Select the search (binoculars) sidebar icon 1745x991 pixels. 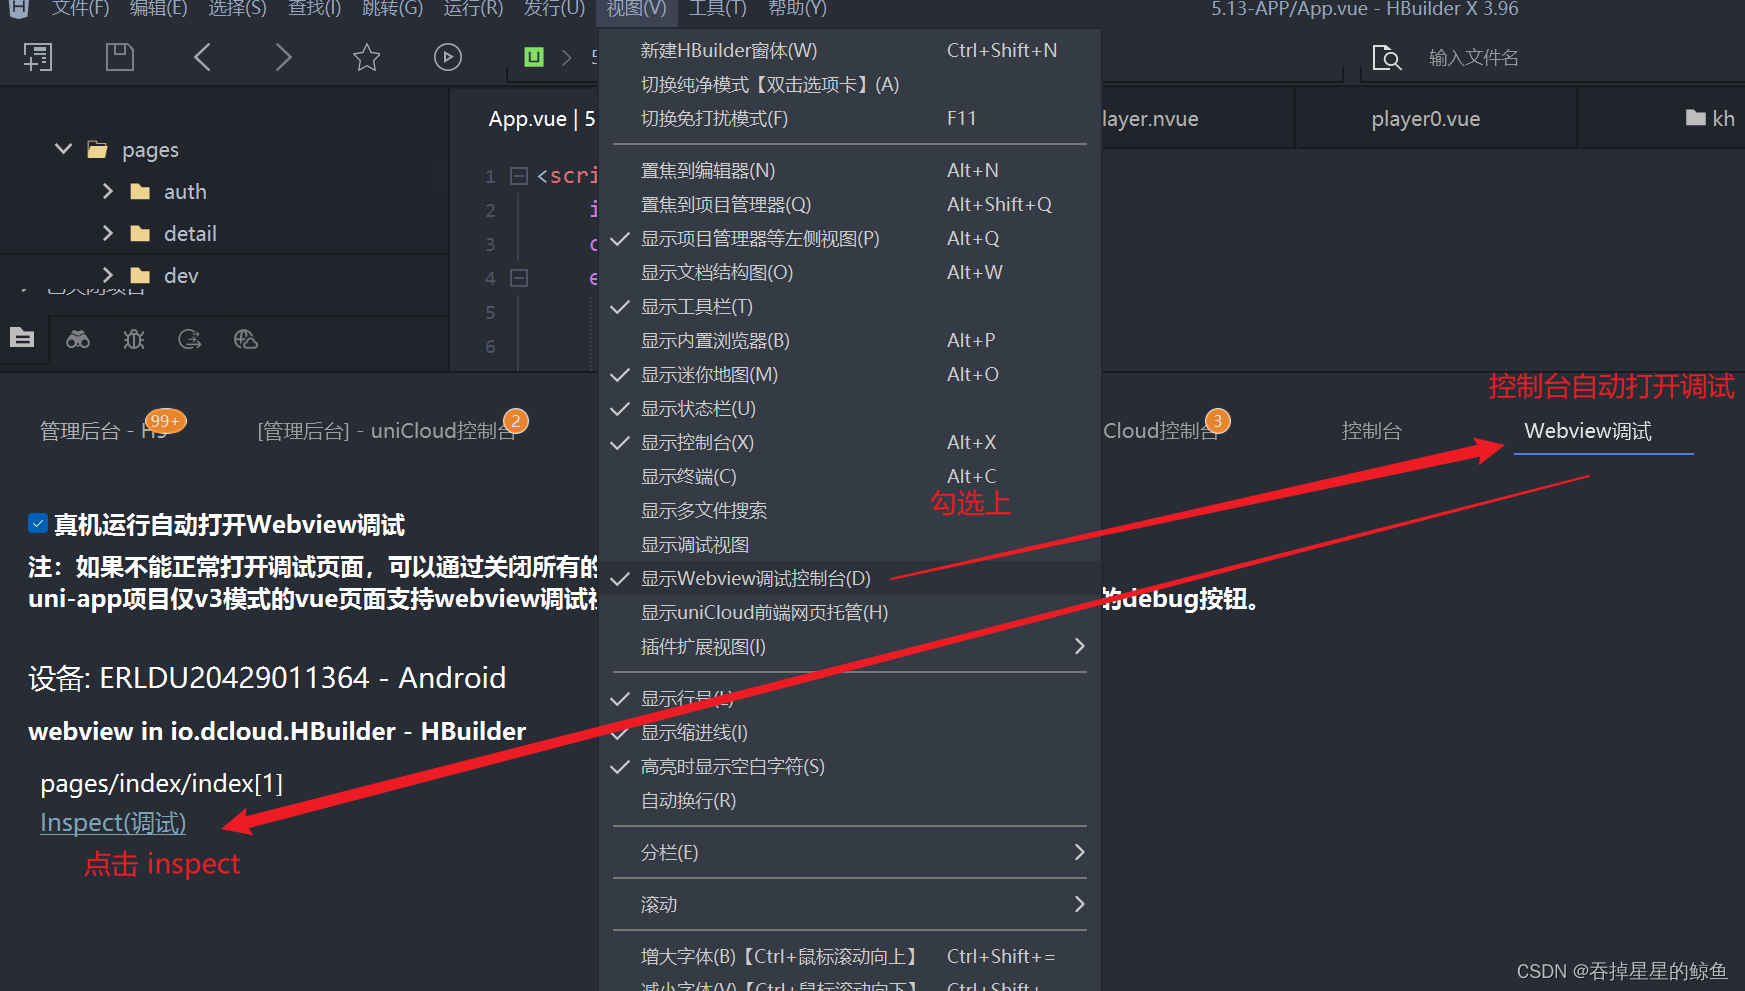pos(78,340)
